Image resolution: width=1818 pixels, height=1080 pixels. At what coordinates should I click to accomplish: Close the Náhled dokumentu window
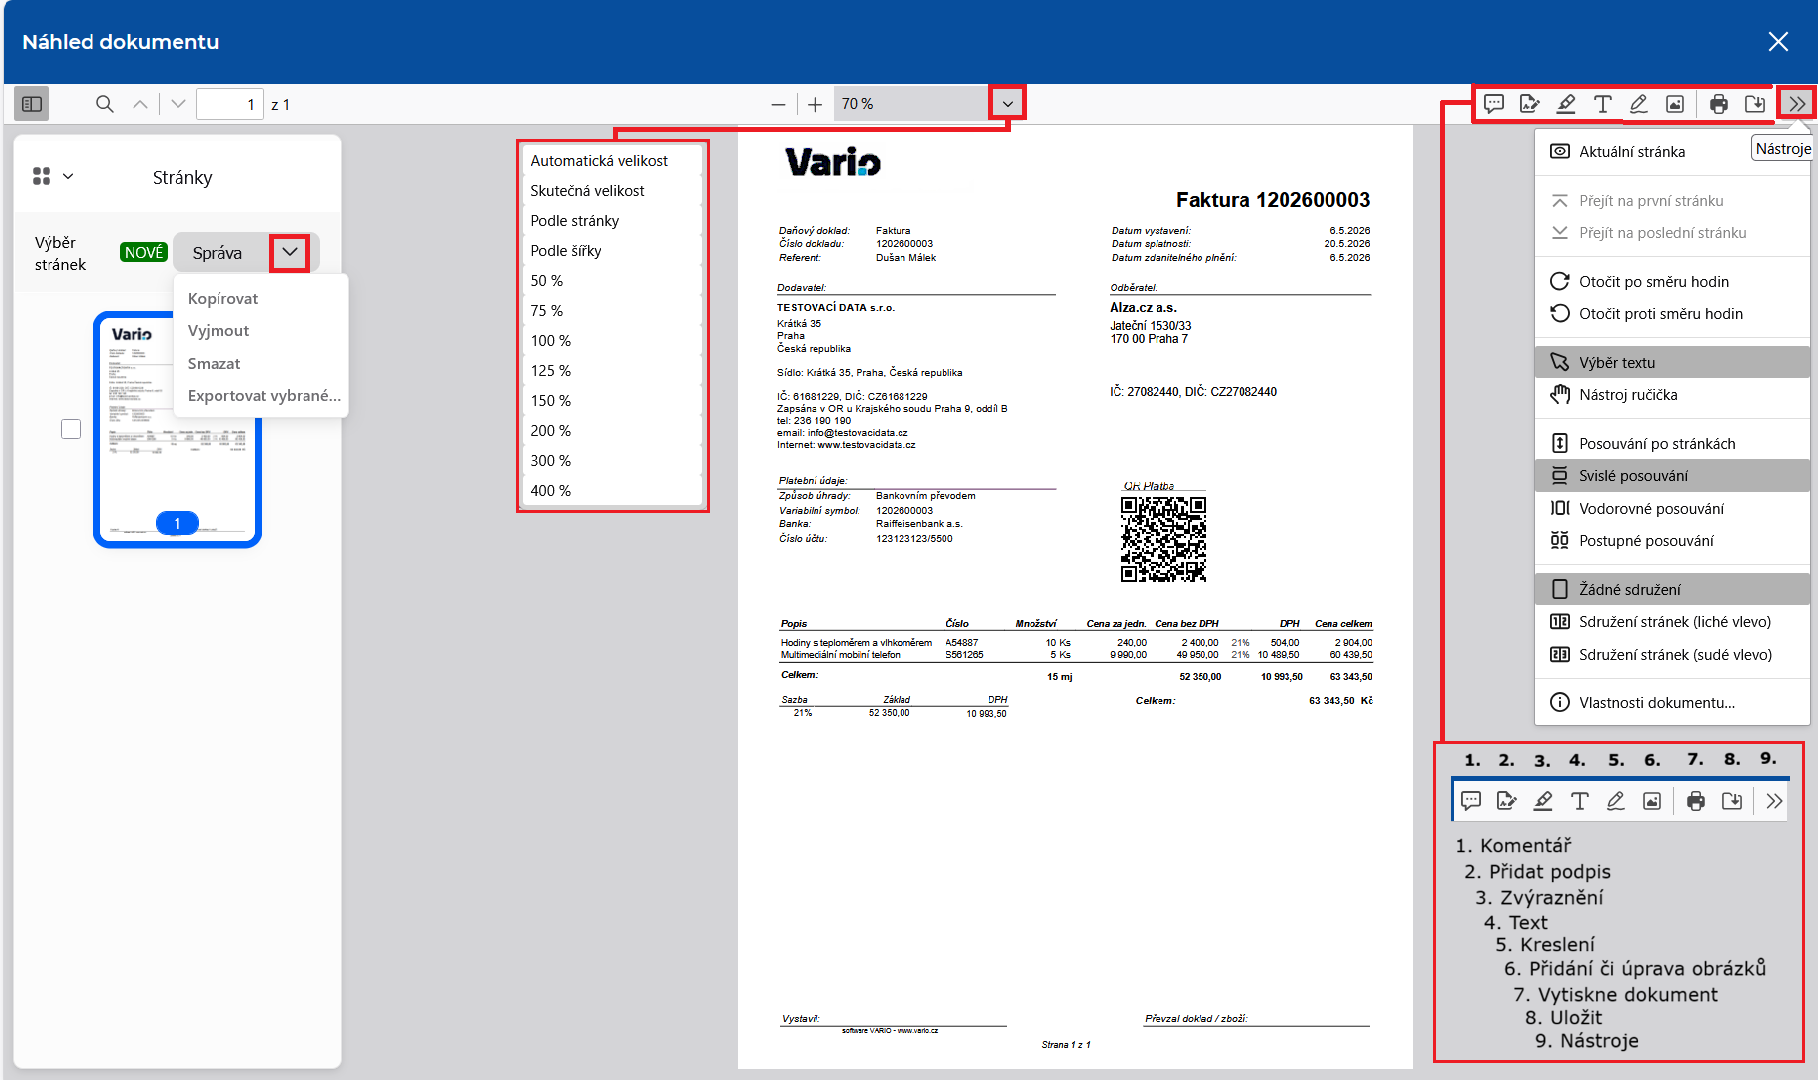pos(1778,42)
